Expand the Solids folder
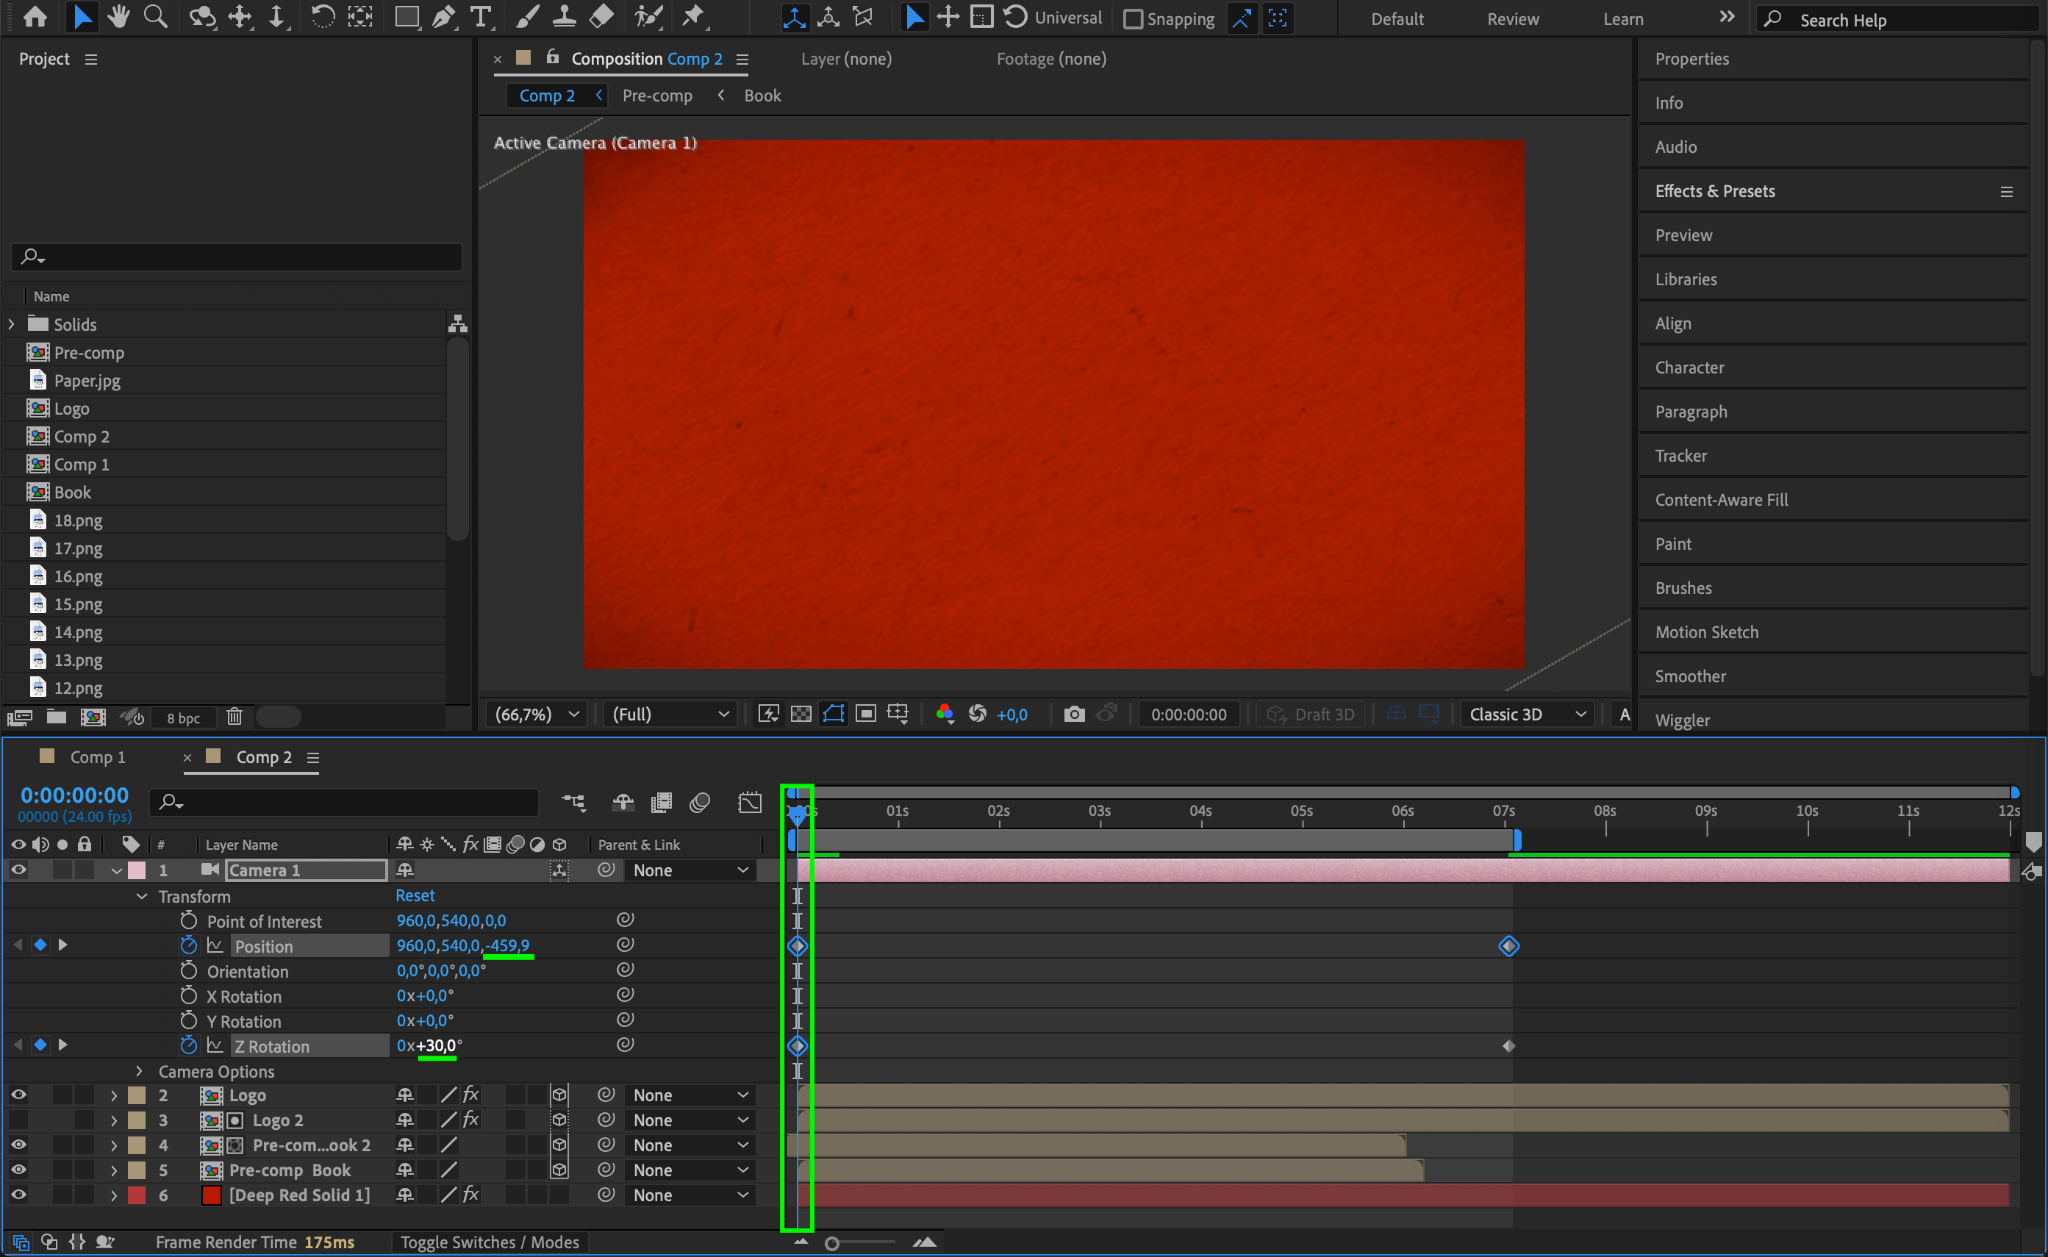The height and width of the screenshot is (1257, 2048). click(x=12, y=324)
